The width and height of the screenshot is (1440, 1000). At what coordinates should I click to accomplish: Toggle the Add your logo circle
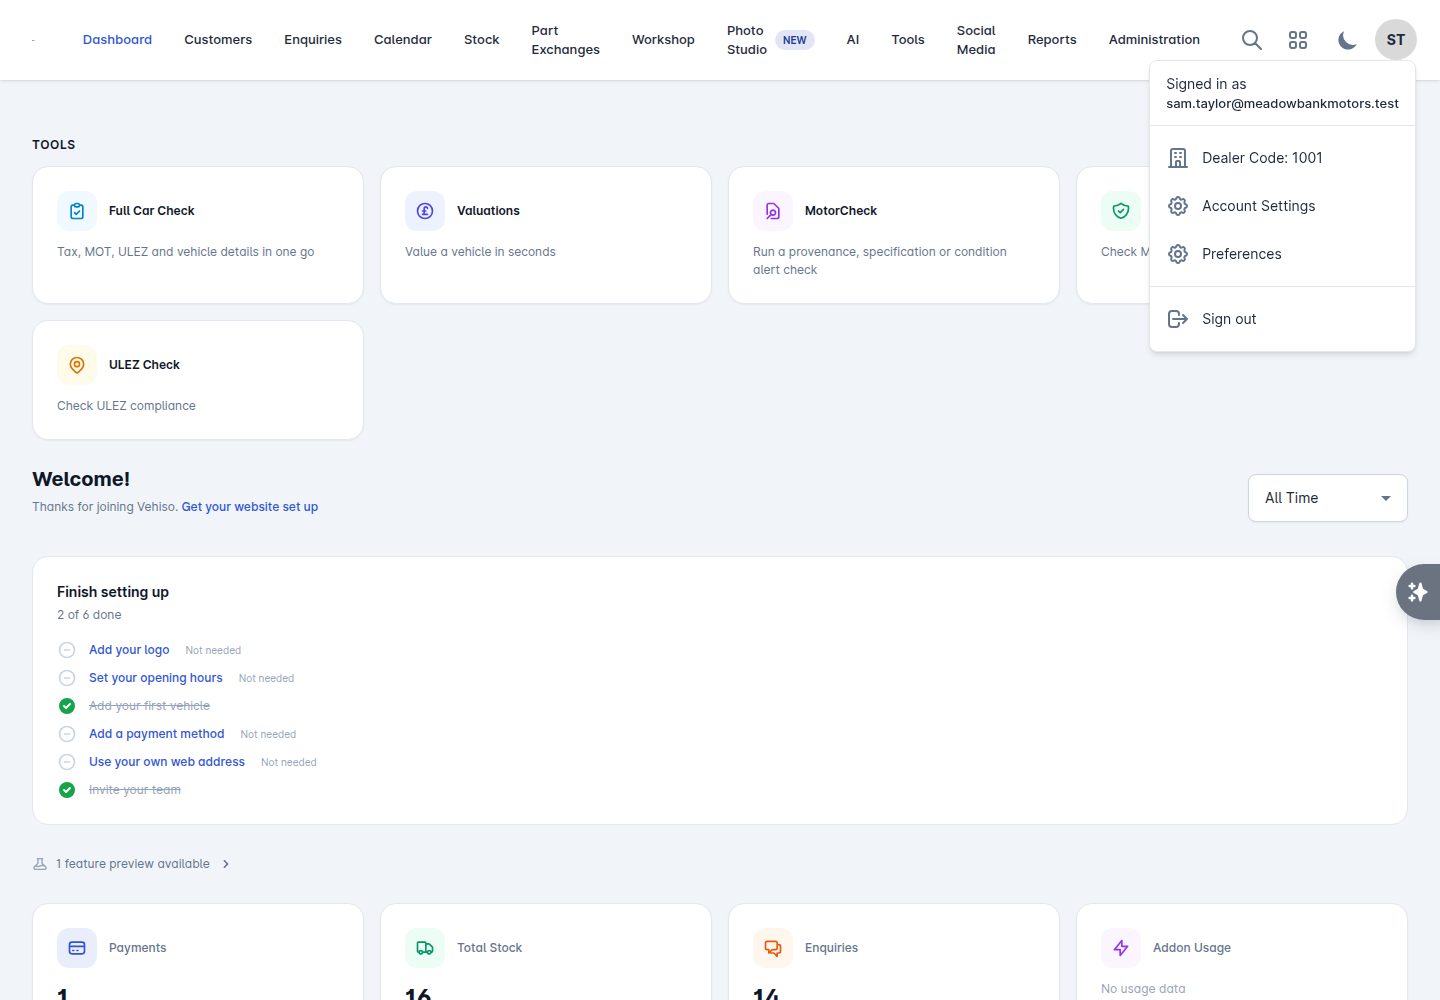coord(67,650)
